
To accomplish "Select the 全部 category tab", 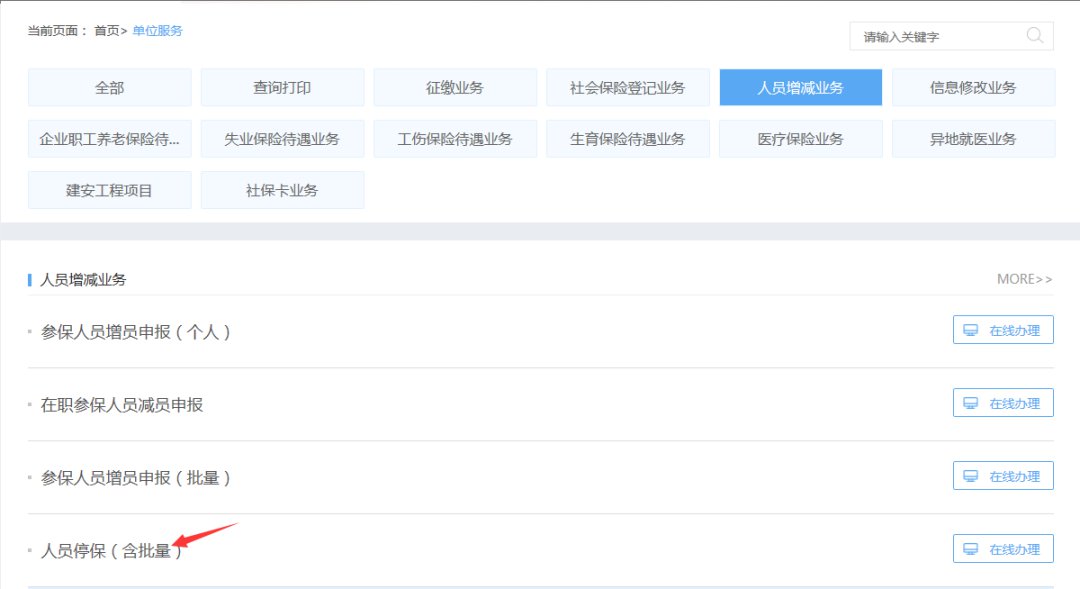I will pos(110,88).
